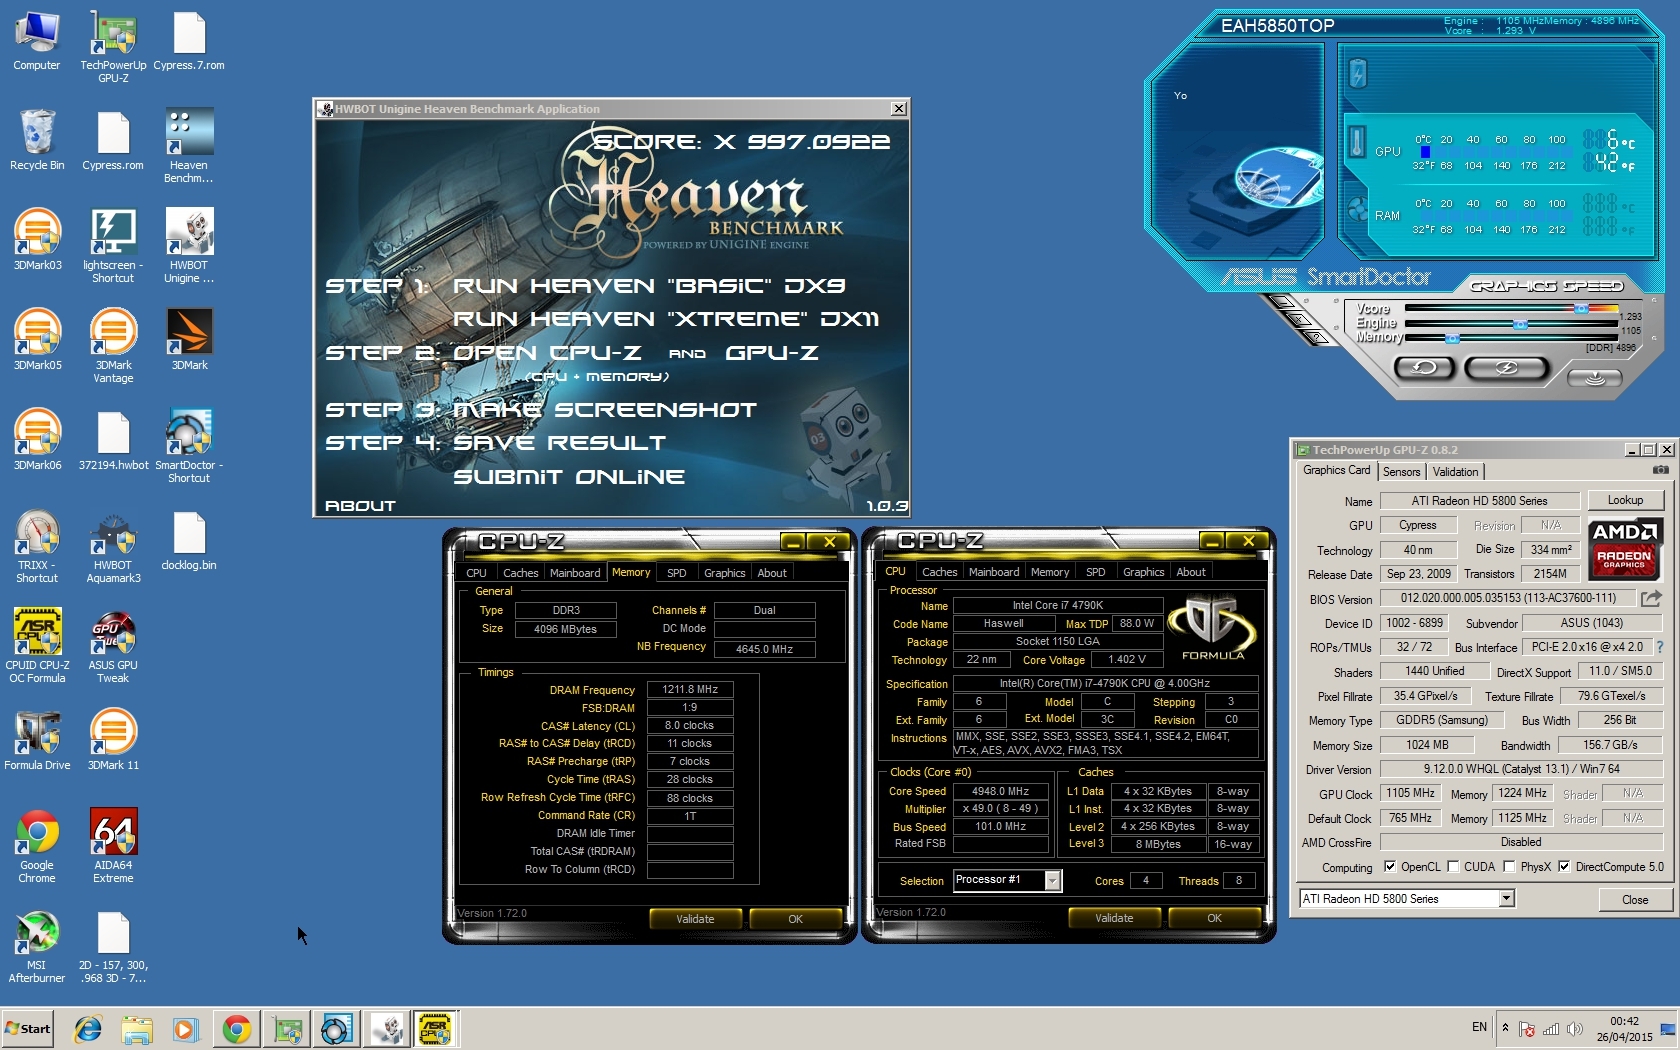Open Graphics tab in Processor CPU-Z window
This screenshot has height=1050, width=1680.
[x=1143, y=572]
